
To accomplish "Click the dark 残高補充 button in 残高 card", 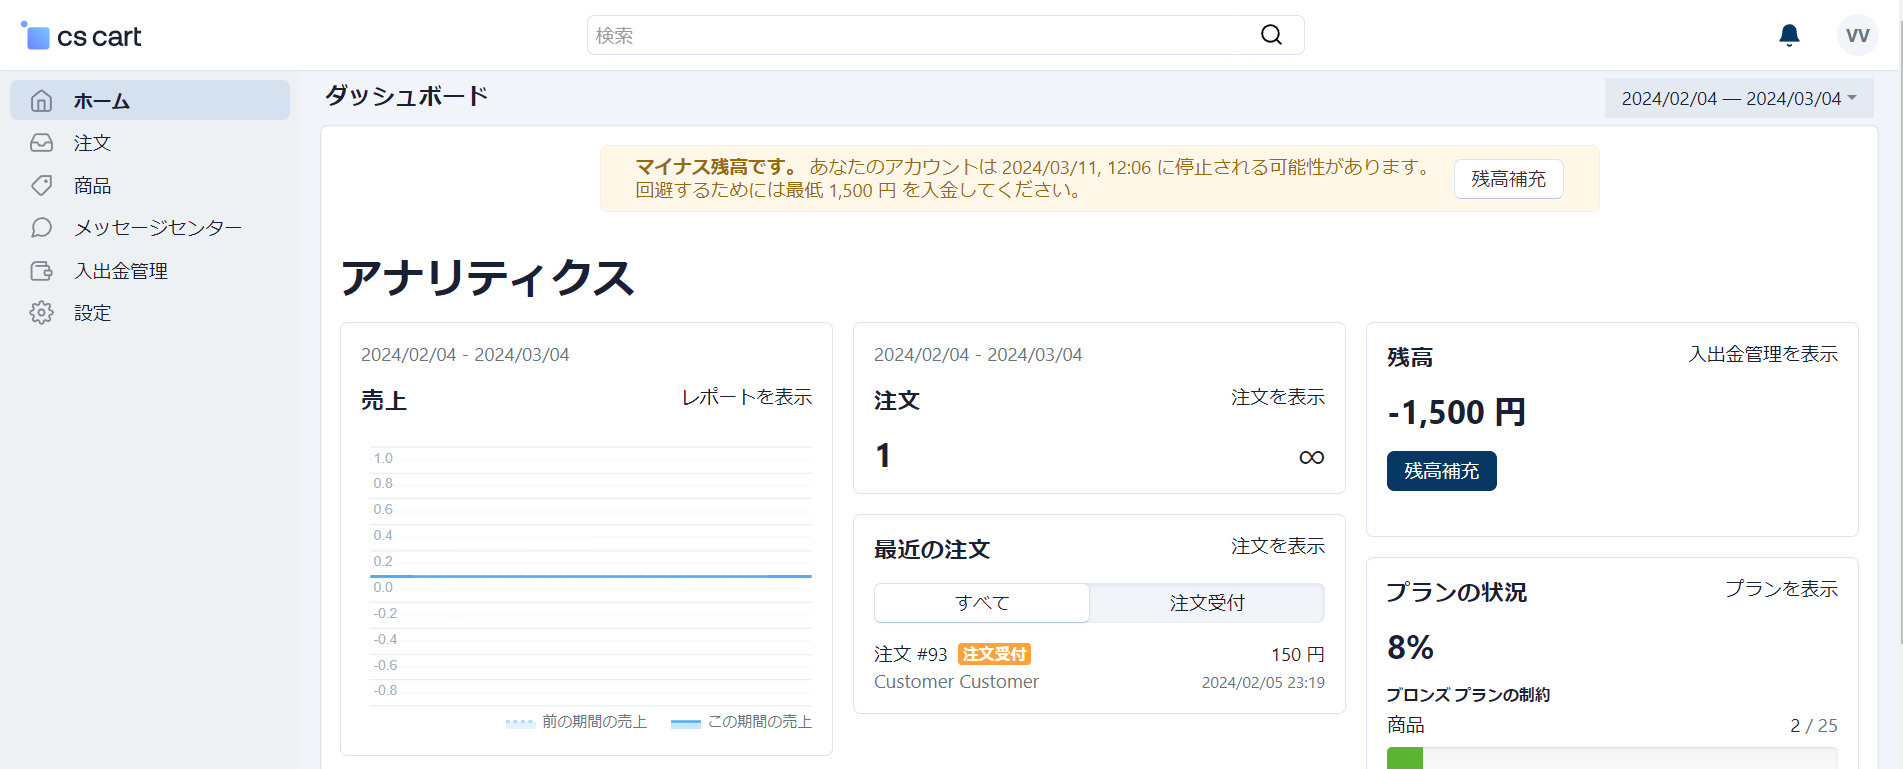I will pyautogui.click(x=1441, y=471).
